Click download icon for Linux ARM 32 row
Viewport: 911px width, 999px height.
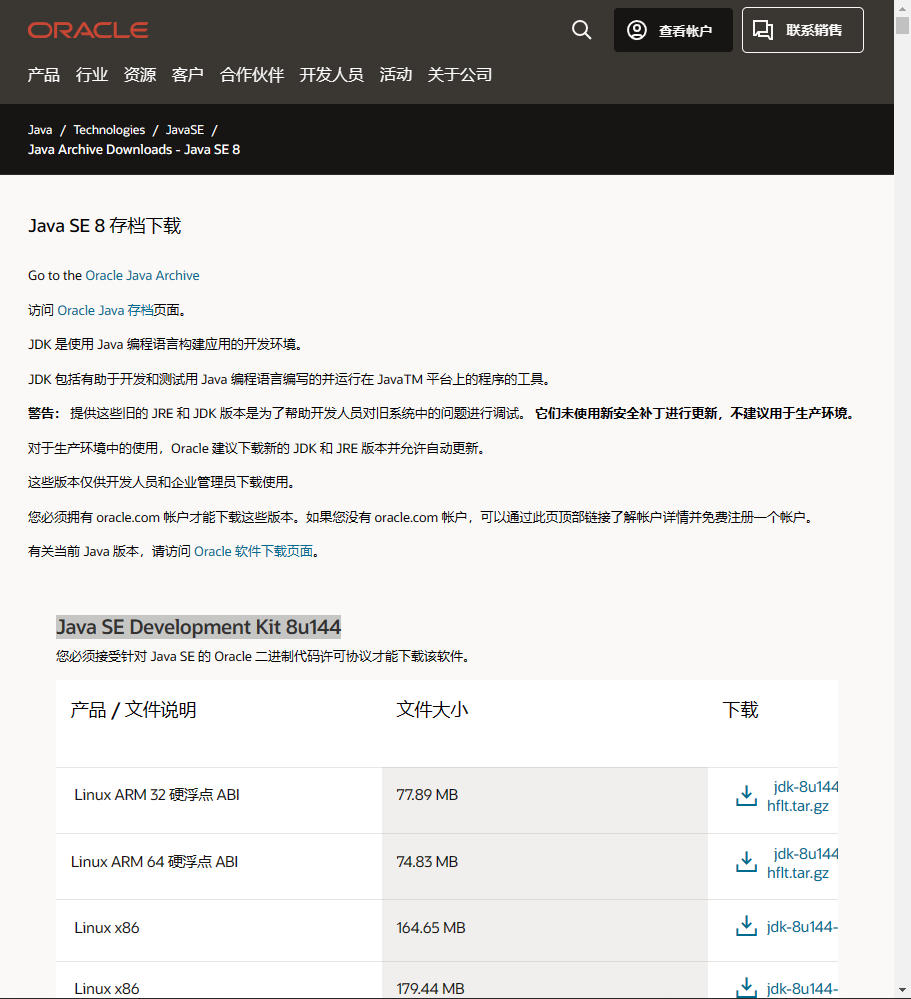pyautogui.click(x=746, y=795)
